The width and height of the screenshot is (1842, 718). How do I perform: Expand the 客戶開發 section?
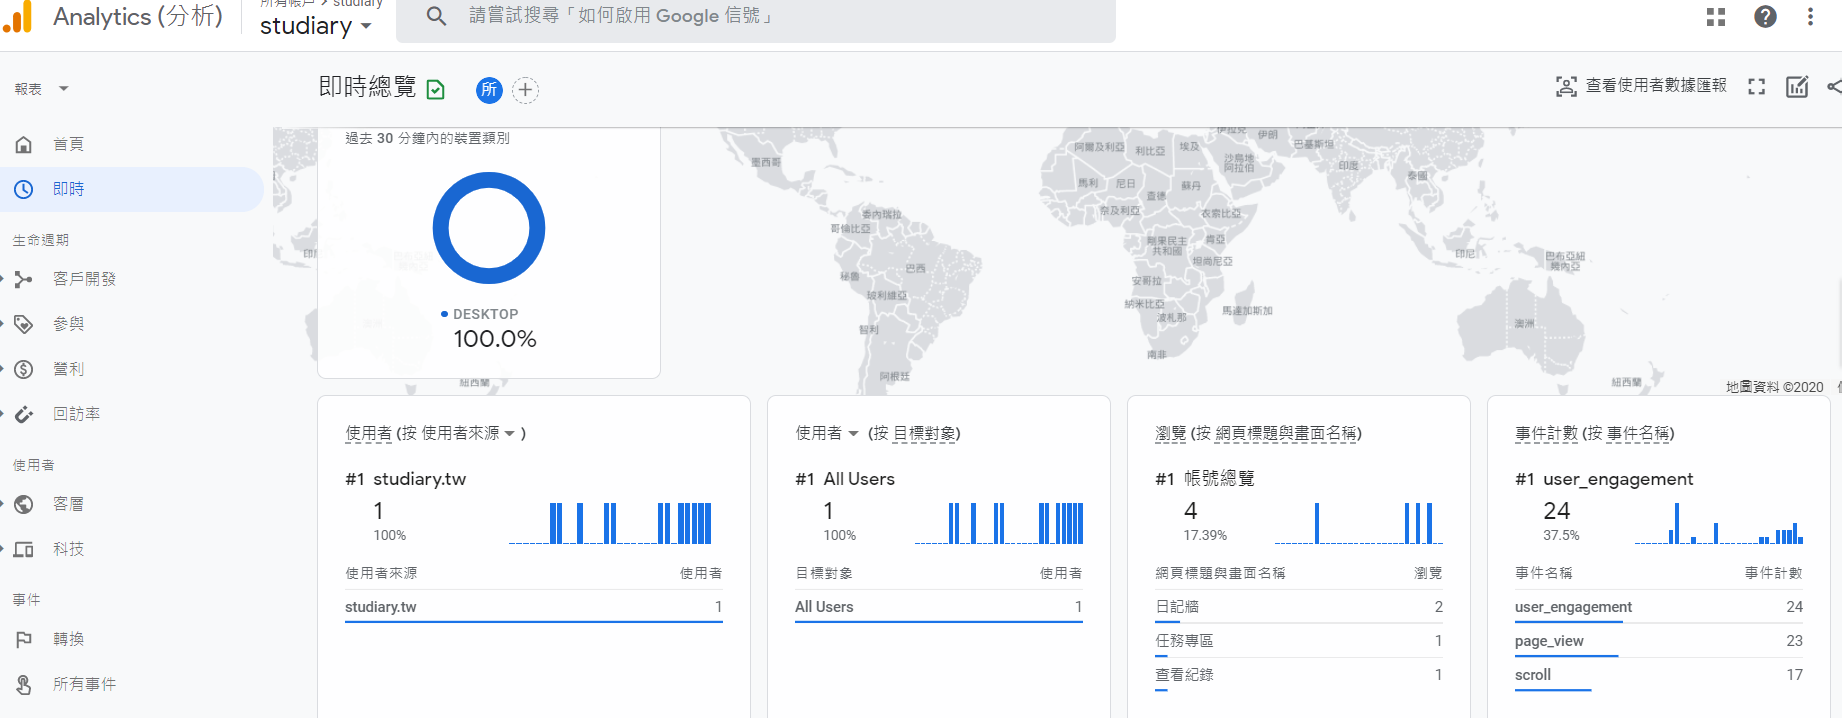(85, 279)
